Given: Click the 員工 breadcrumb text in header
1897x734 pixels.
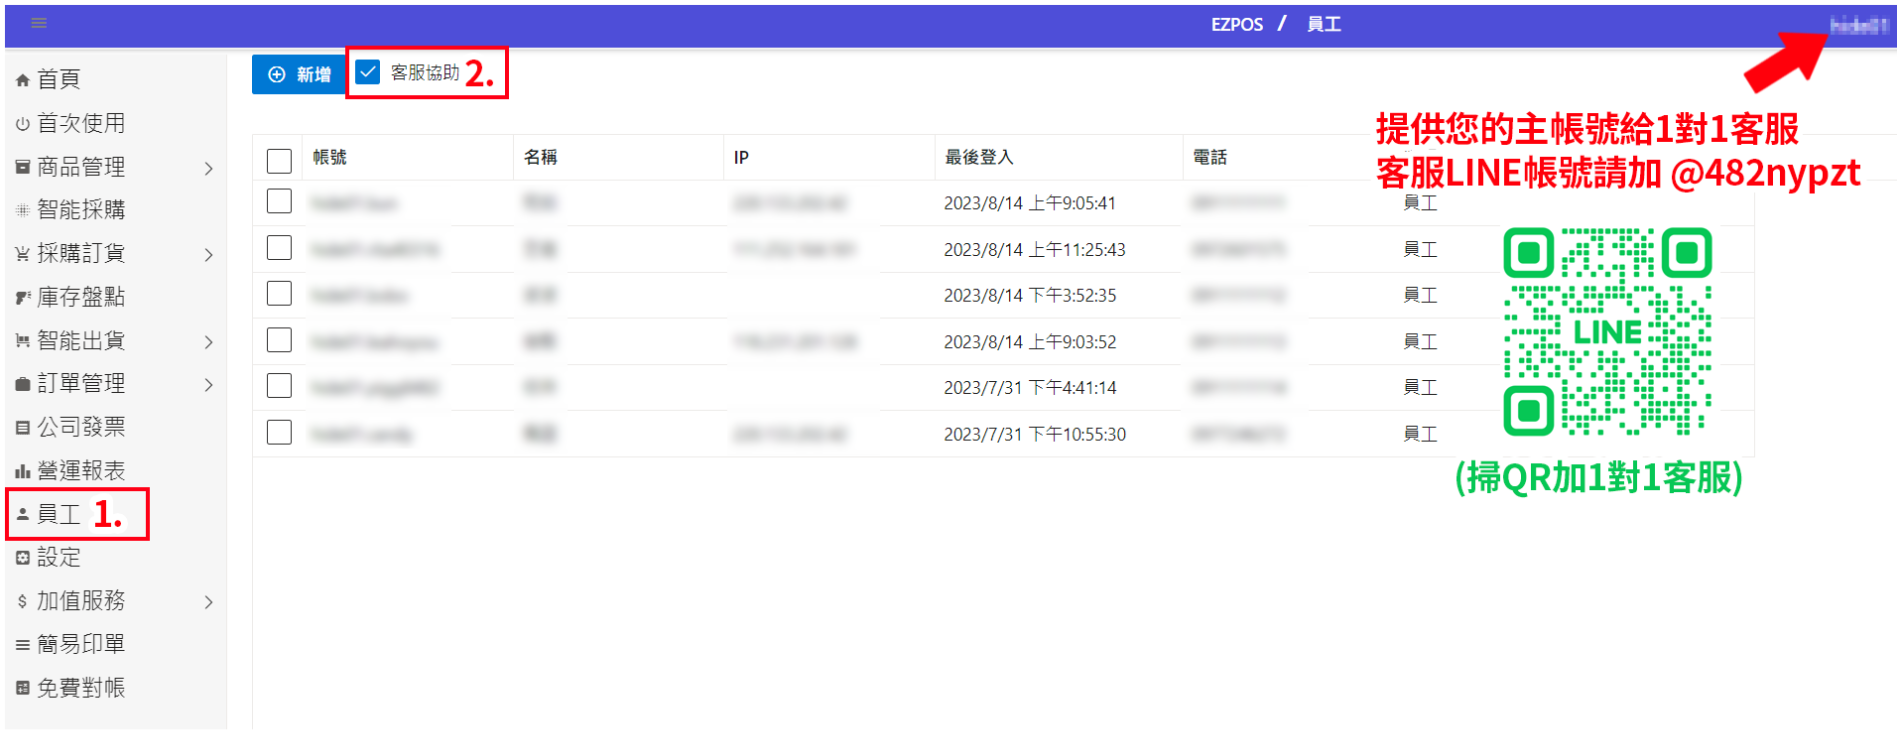Looking at the screenshot, I should tap(1323, 24).
